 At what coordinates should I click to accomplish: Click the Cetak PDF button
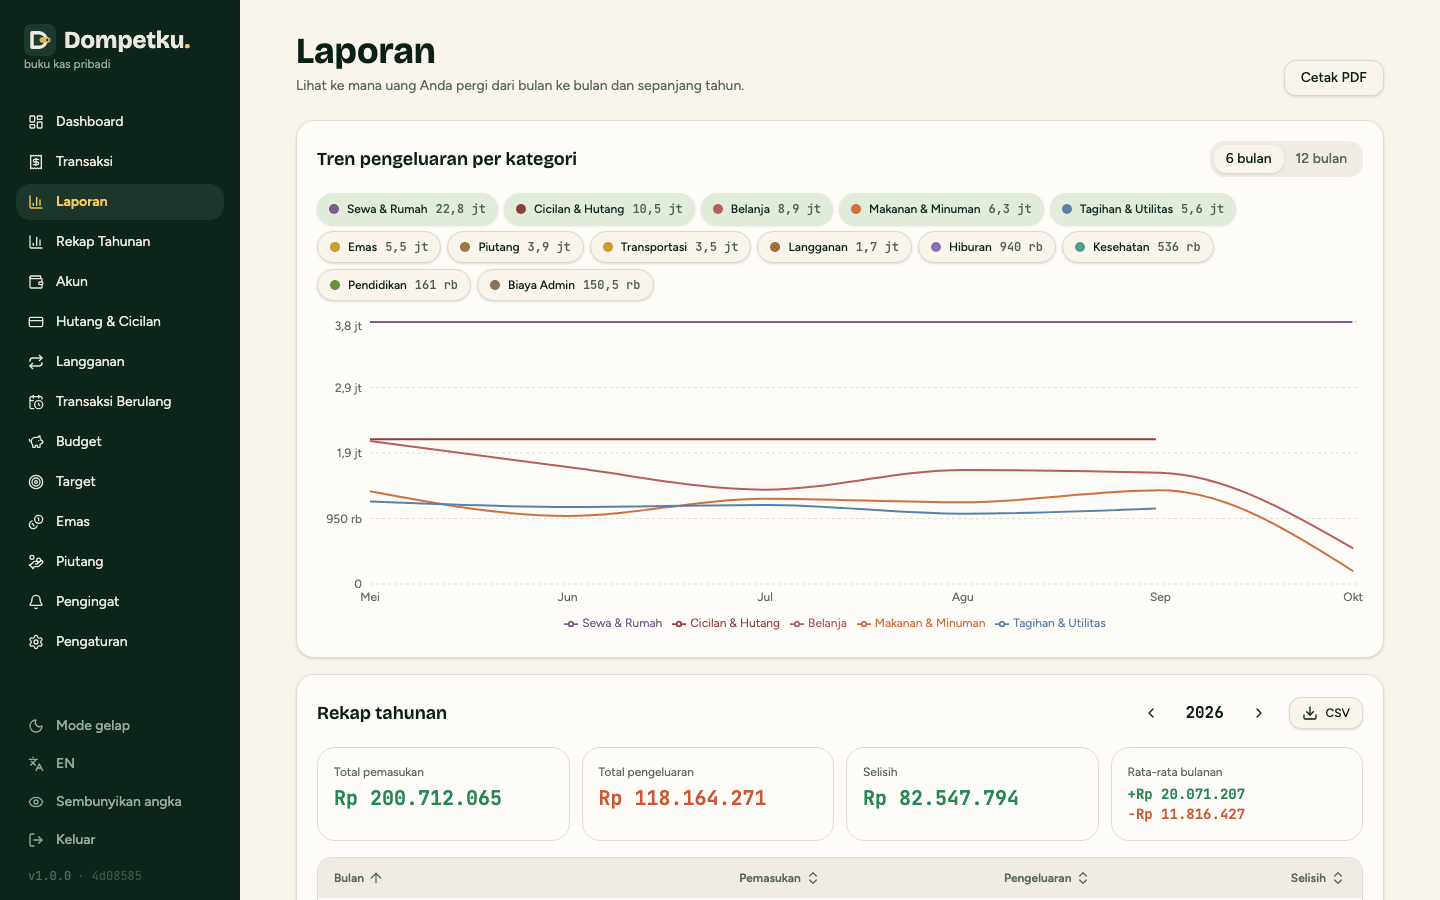(1333, 78)
